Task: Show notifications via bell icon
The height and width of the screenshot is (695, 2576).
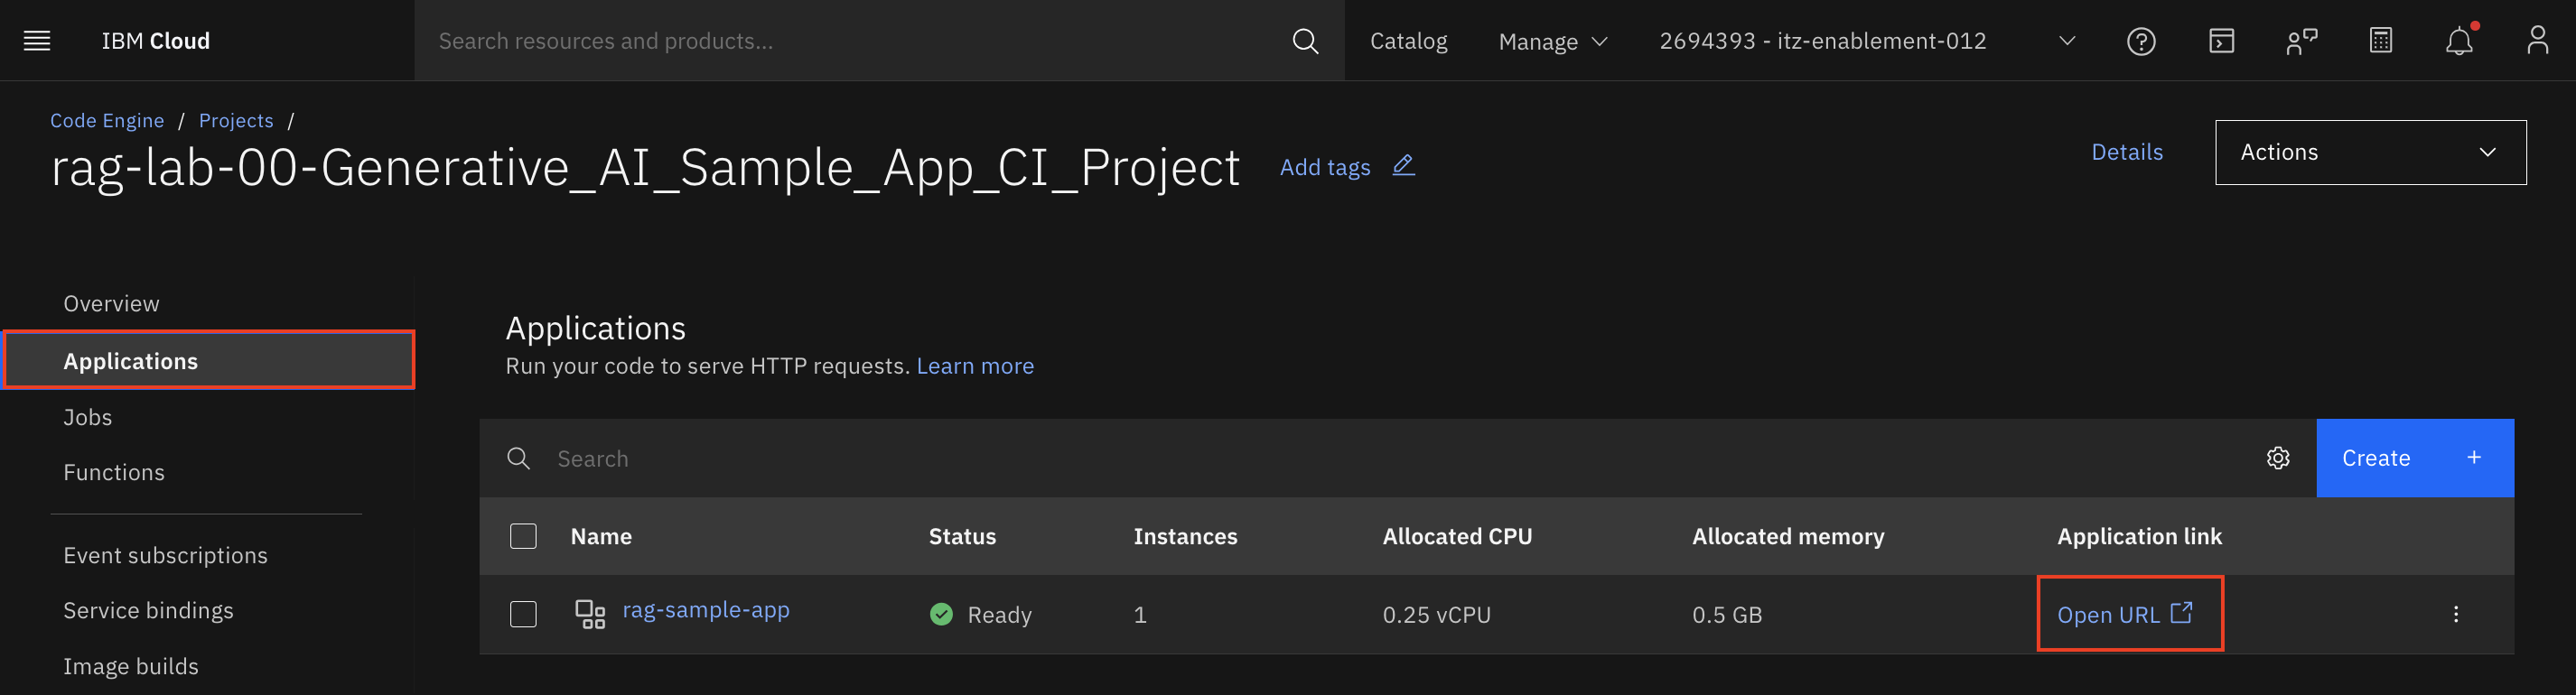Action: (2458, 41)
